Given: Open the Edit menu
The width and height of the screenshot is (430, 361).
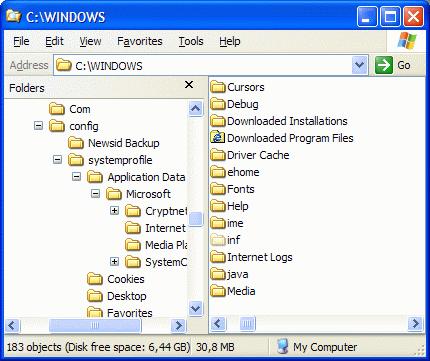Looking at the screenshot, I should (54, 41).
